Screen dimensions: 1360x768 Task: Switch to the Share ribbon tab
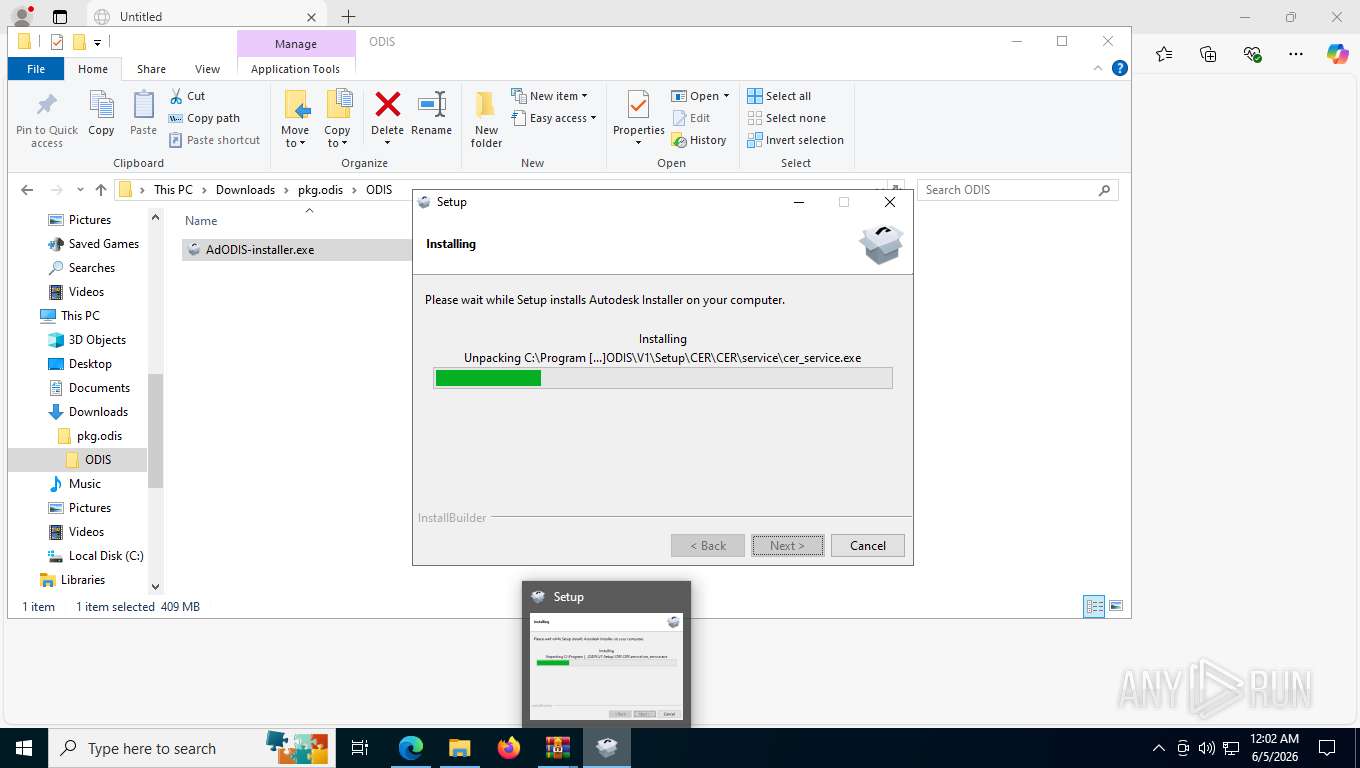pyautogui.click(x=151, y=69)
